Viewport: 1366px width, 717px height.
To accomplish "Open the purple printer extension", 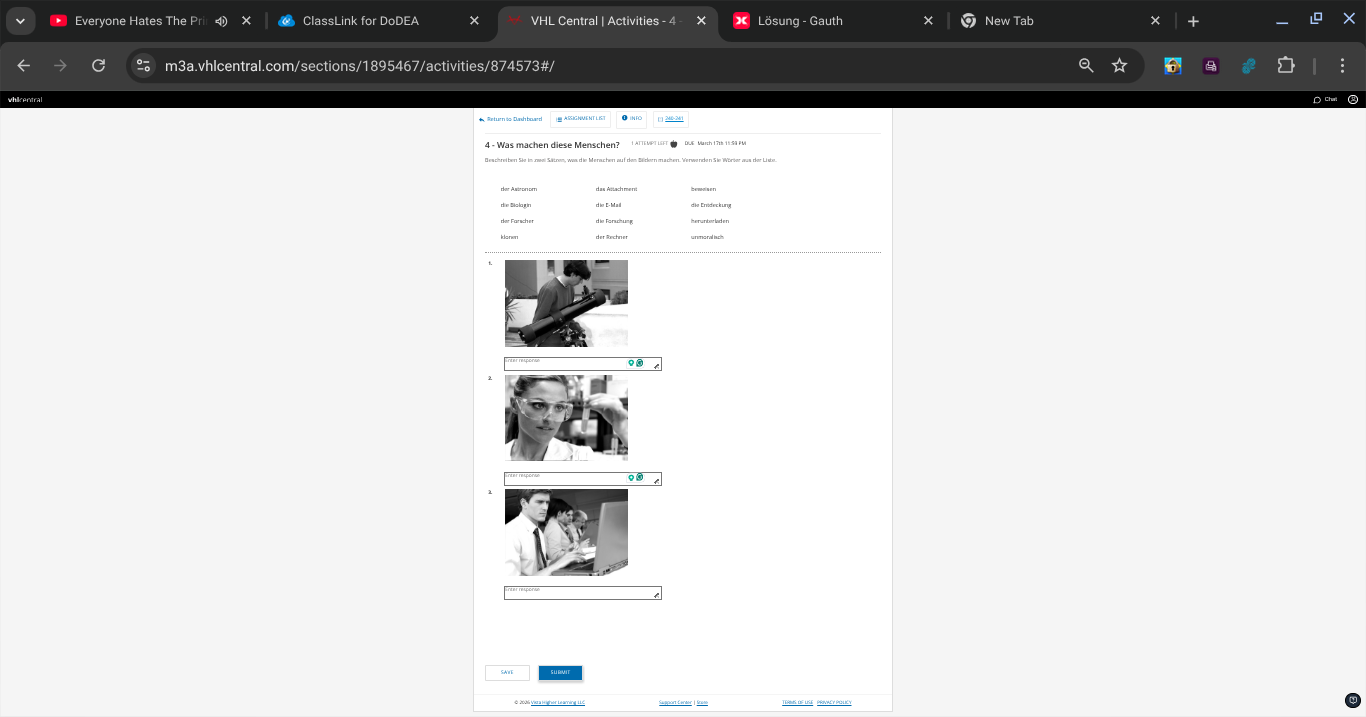I will click(x=1211, y=65).
